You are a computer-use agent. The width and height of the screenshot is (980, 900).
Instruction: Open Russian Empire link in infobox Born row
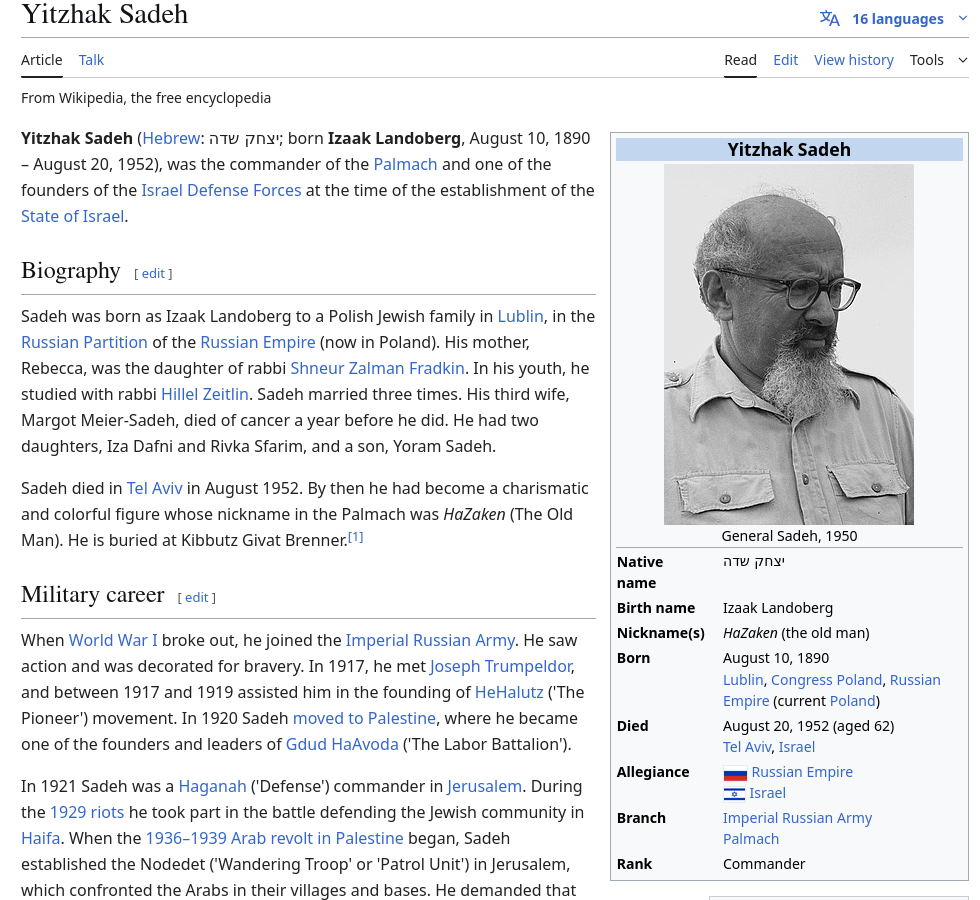[915, 680]
